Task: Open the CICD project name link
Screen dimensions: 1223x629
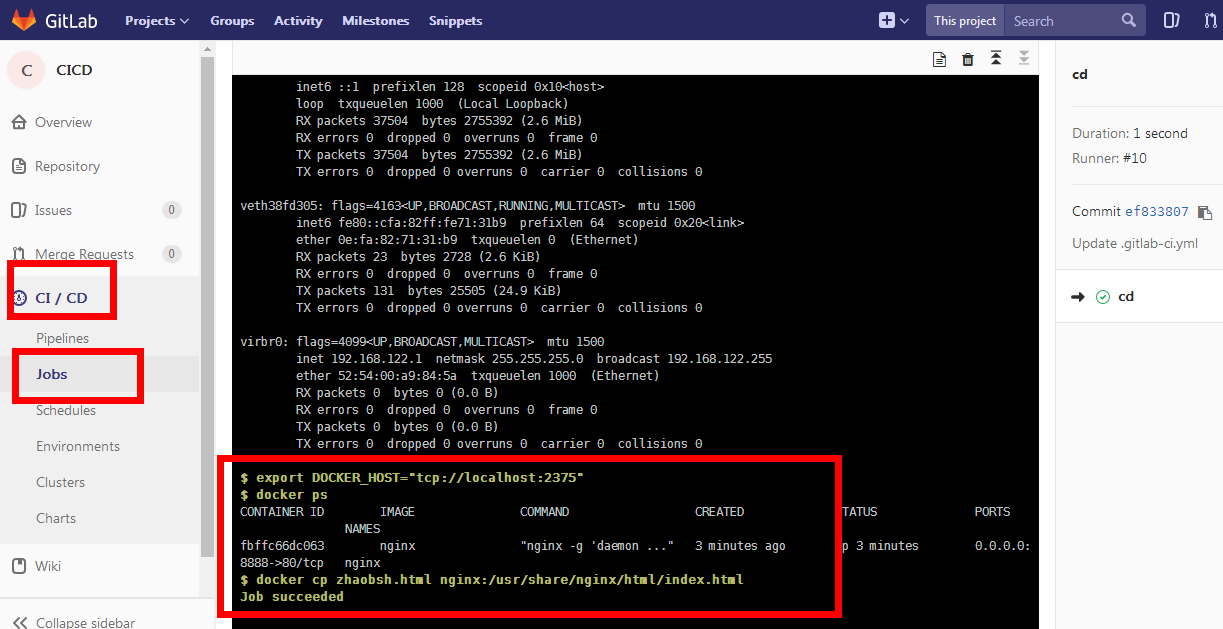Action: pyautogui.click(x=74, y=70)
